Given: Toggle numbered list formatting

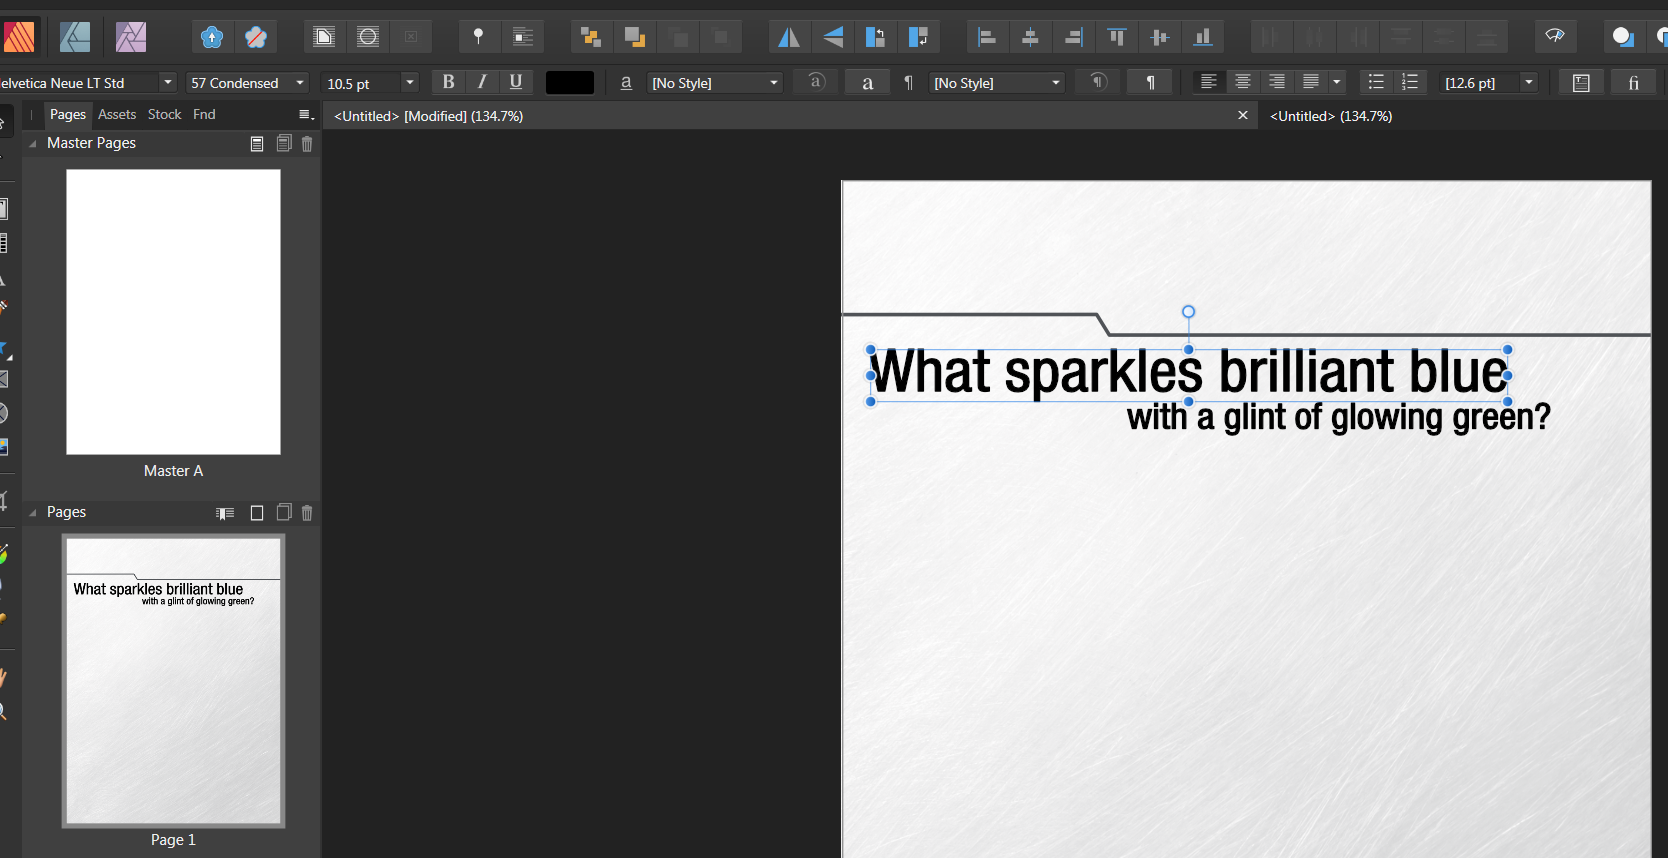Looking at the screenshot, I should tap(1410, 82).
